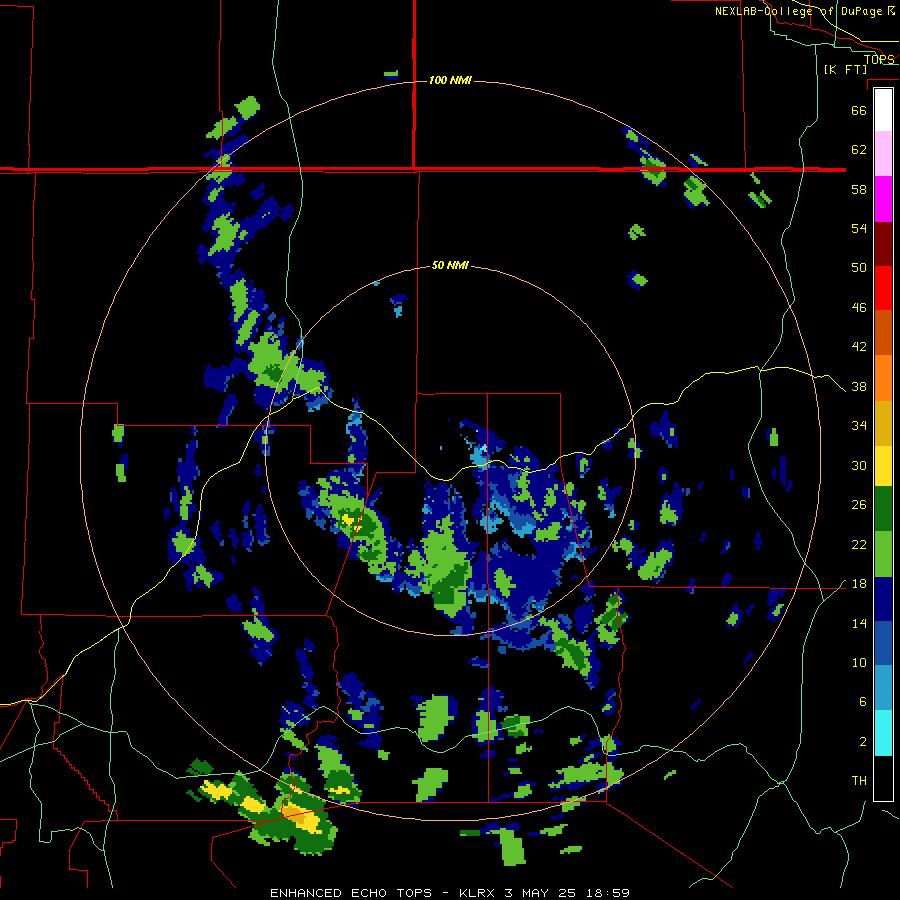
Task: Pick the light blue 14 kft legend swatch
Action: [x=883, y=688]
